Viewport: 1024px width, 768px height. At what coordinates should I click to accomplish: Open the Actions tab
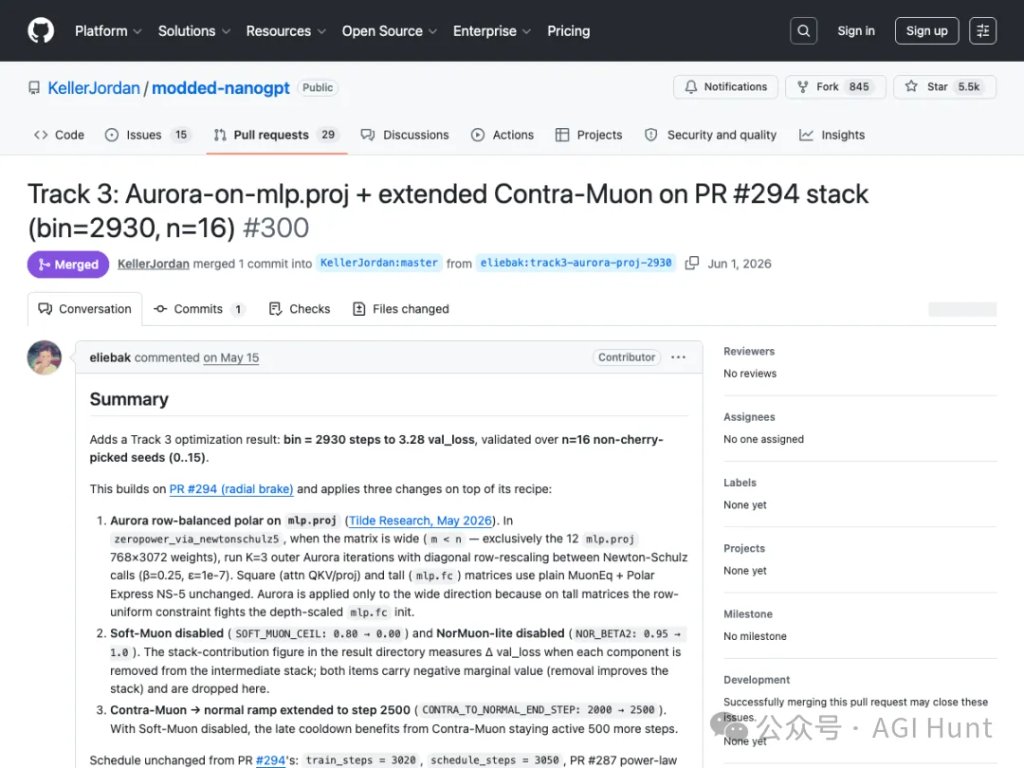(x=502, y=135)
